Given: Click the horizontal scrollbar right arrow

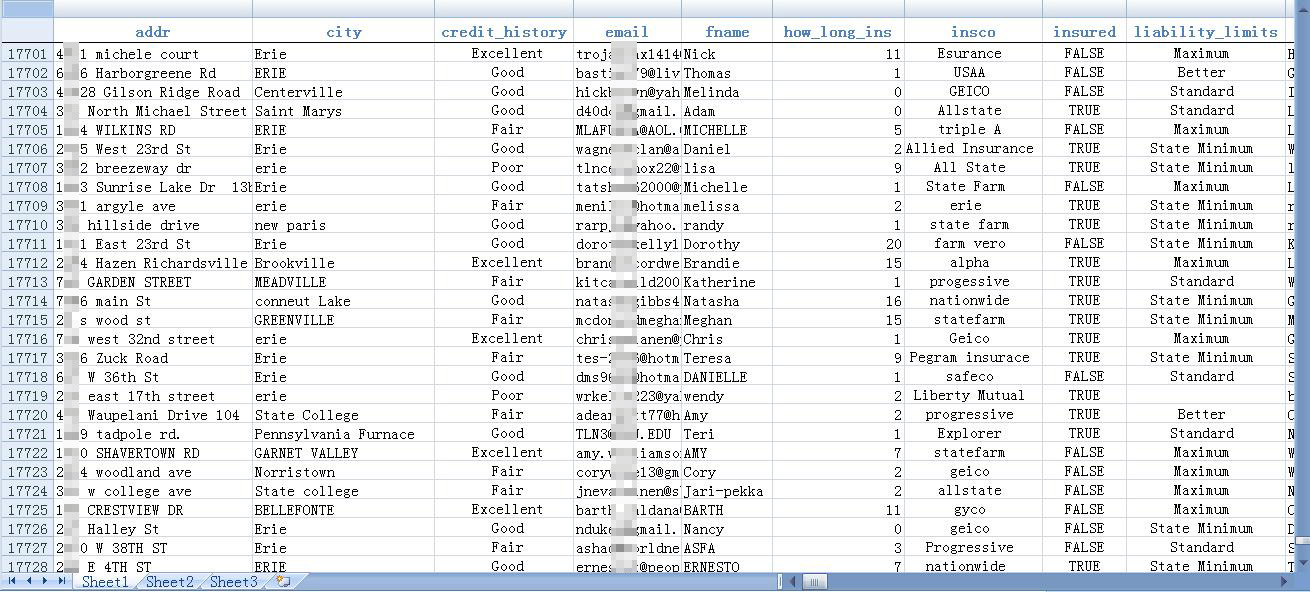Looking at the screenshot, I should (1286, 582).
